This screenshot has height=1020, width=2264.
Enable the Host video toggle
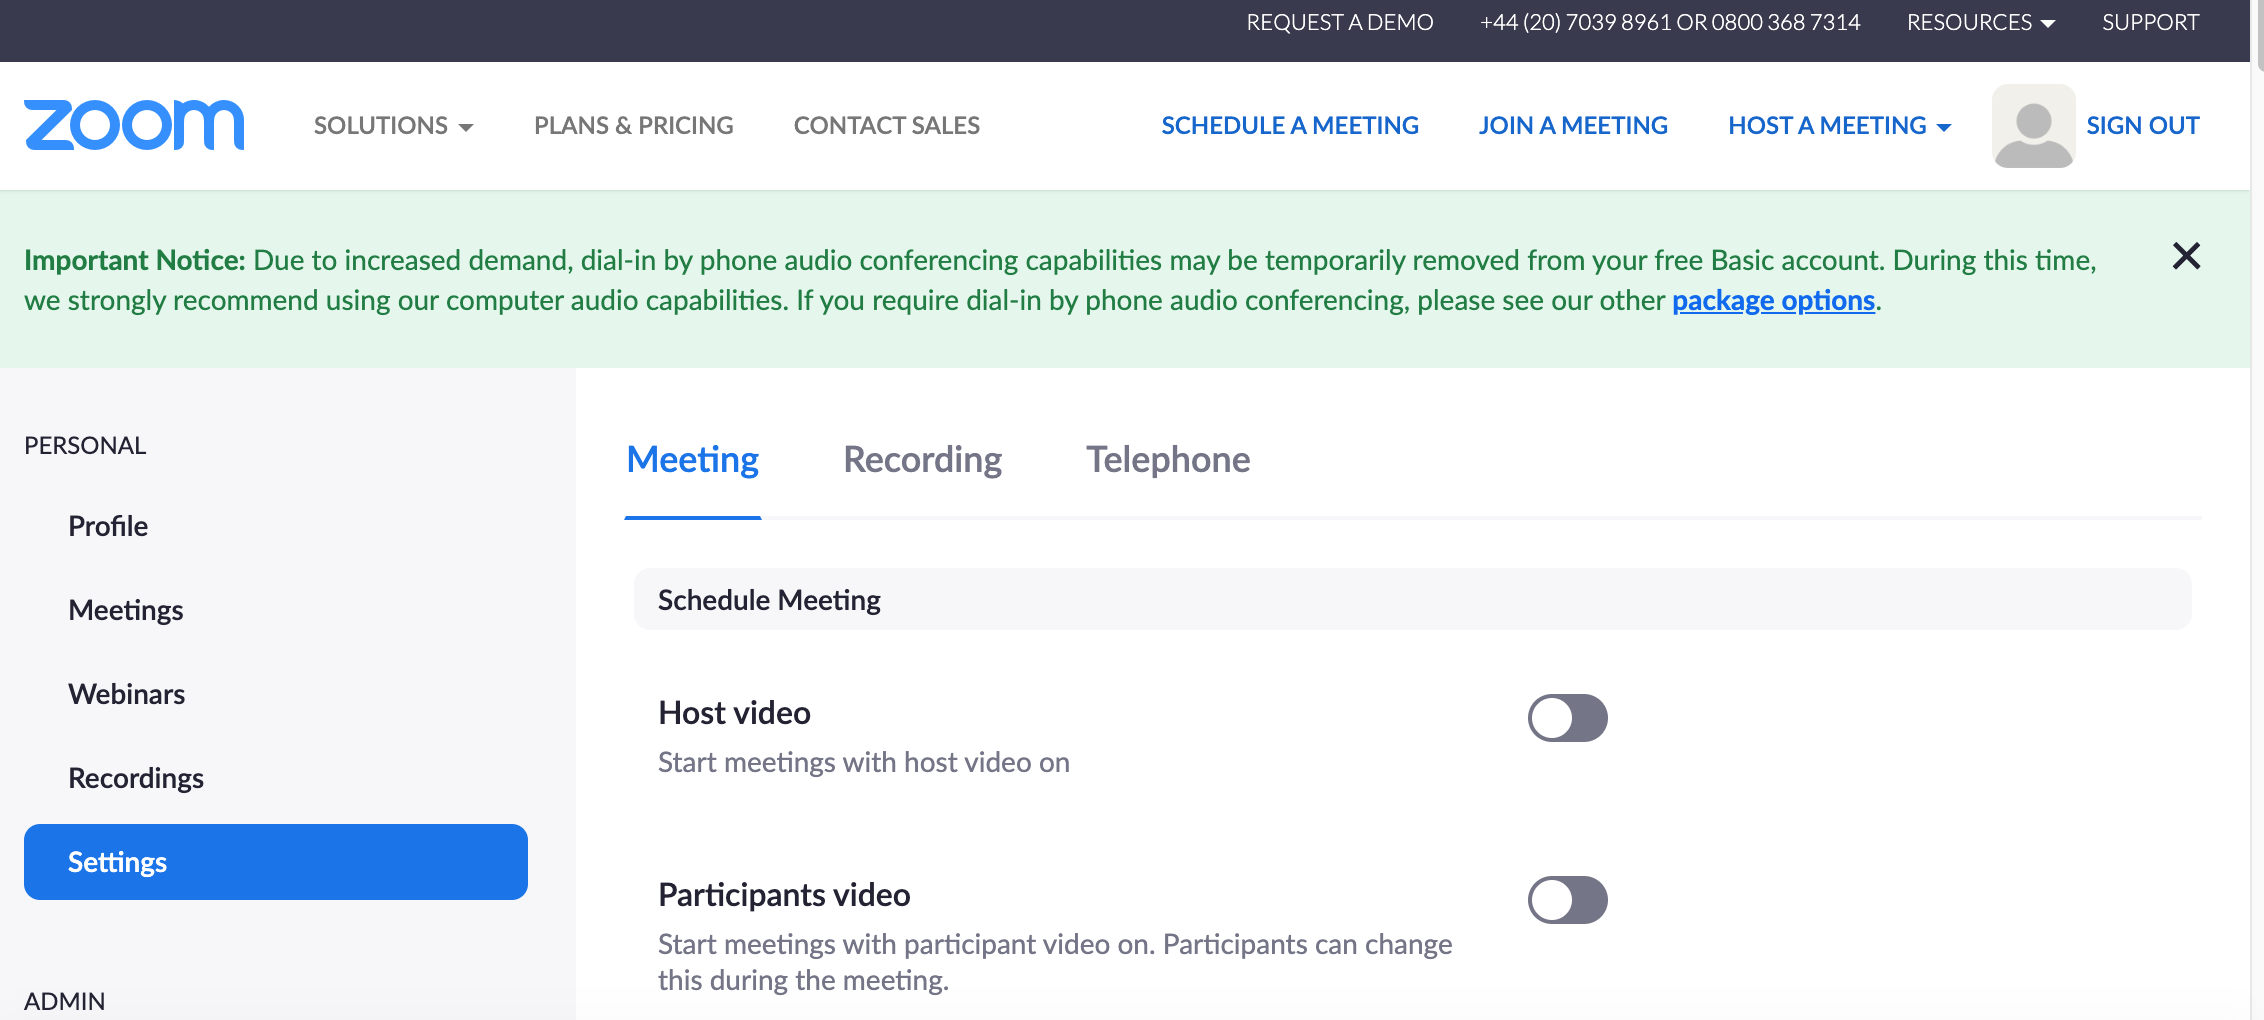[1567, 718]
